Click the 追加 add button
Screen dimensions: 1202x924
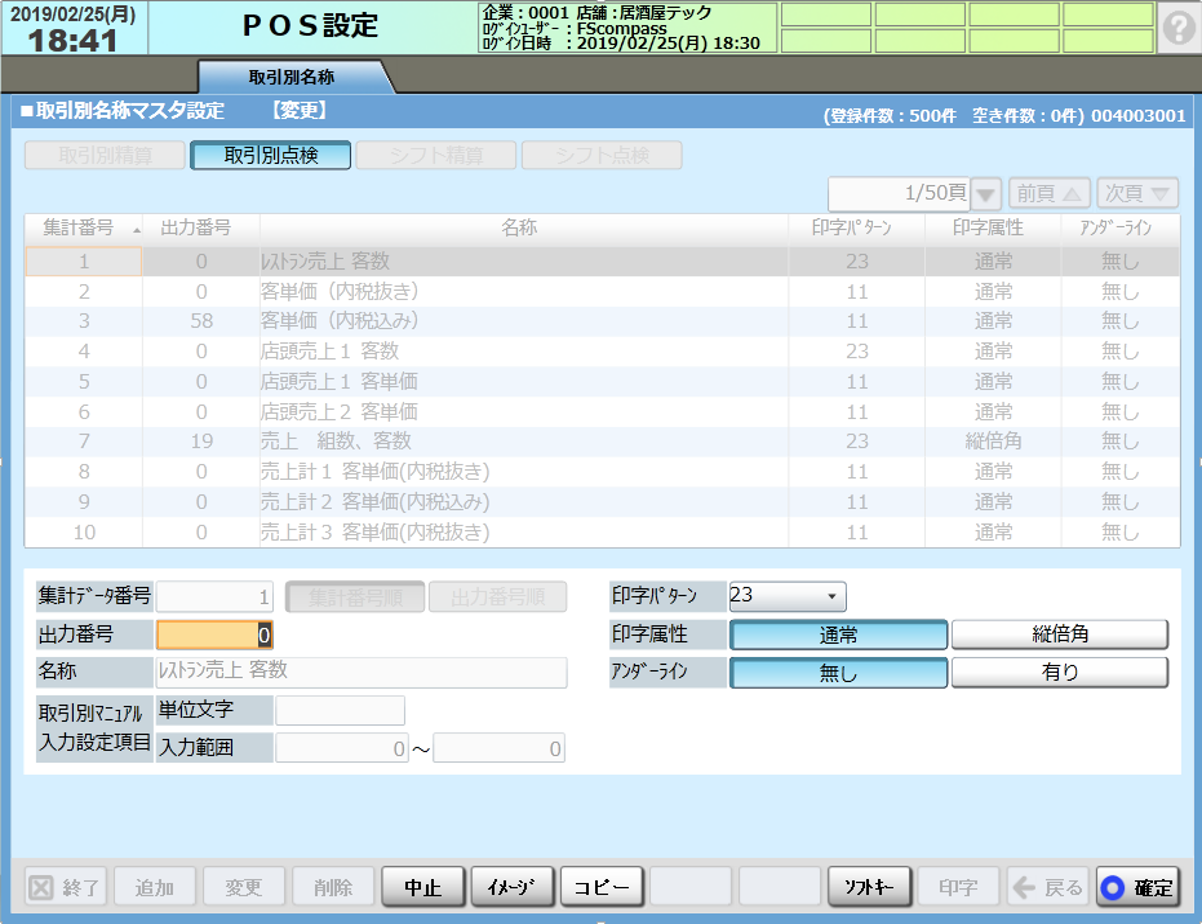[154, 887]
